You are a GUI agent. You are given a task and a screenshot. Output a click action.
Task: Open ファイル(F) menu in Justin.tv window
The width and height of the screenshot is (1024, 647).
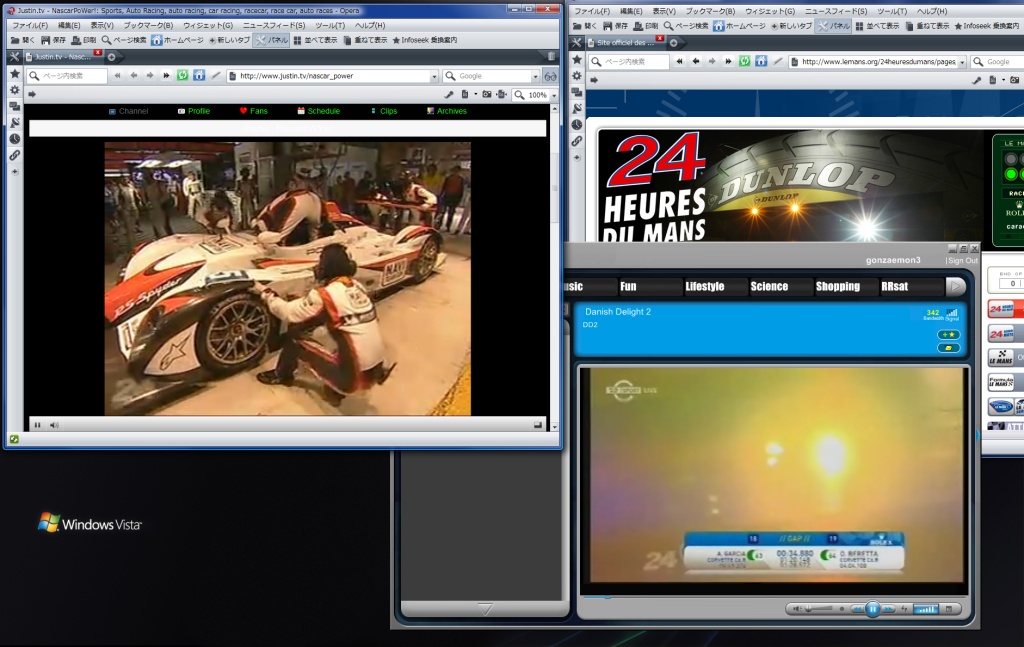(30, 25)
